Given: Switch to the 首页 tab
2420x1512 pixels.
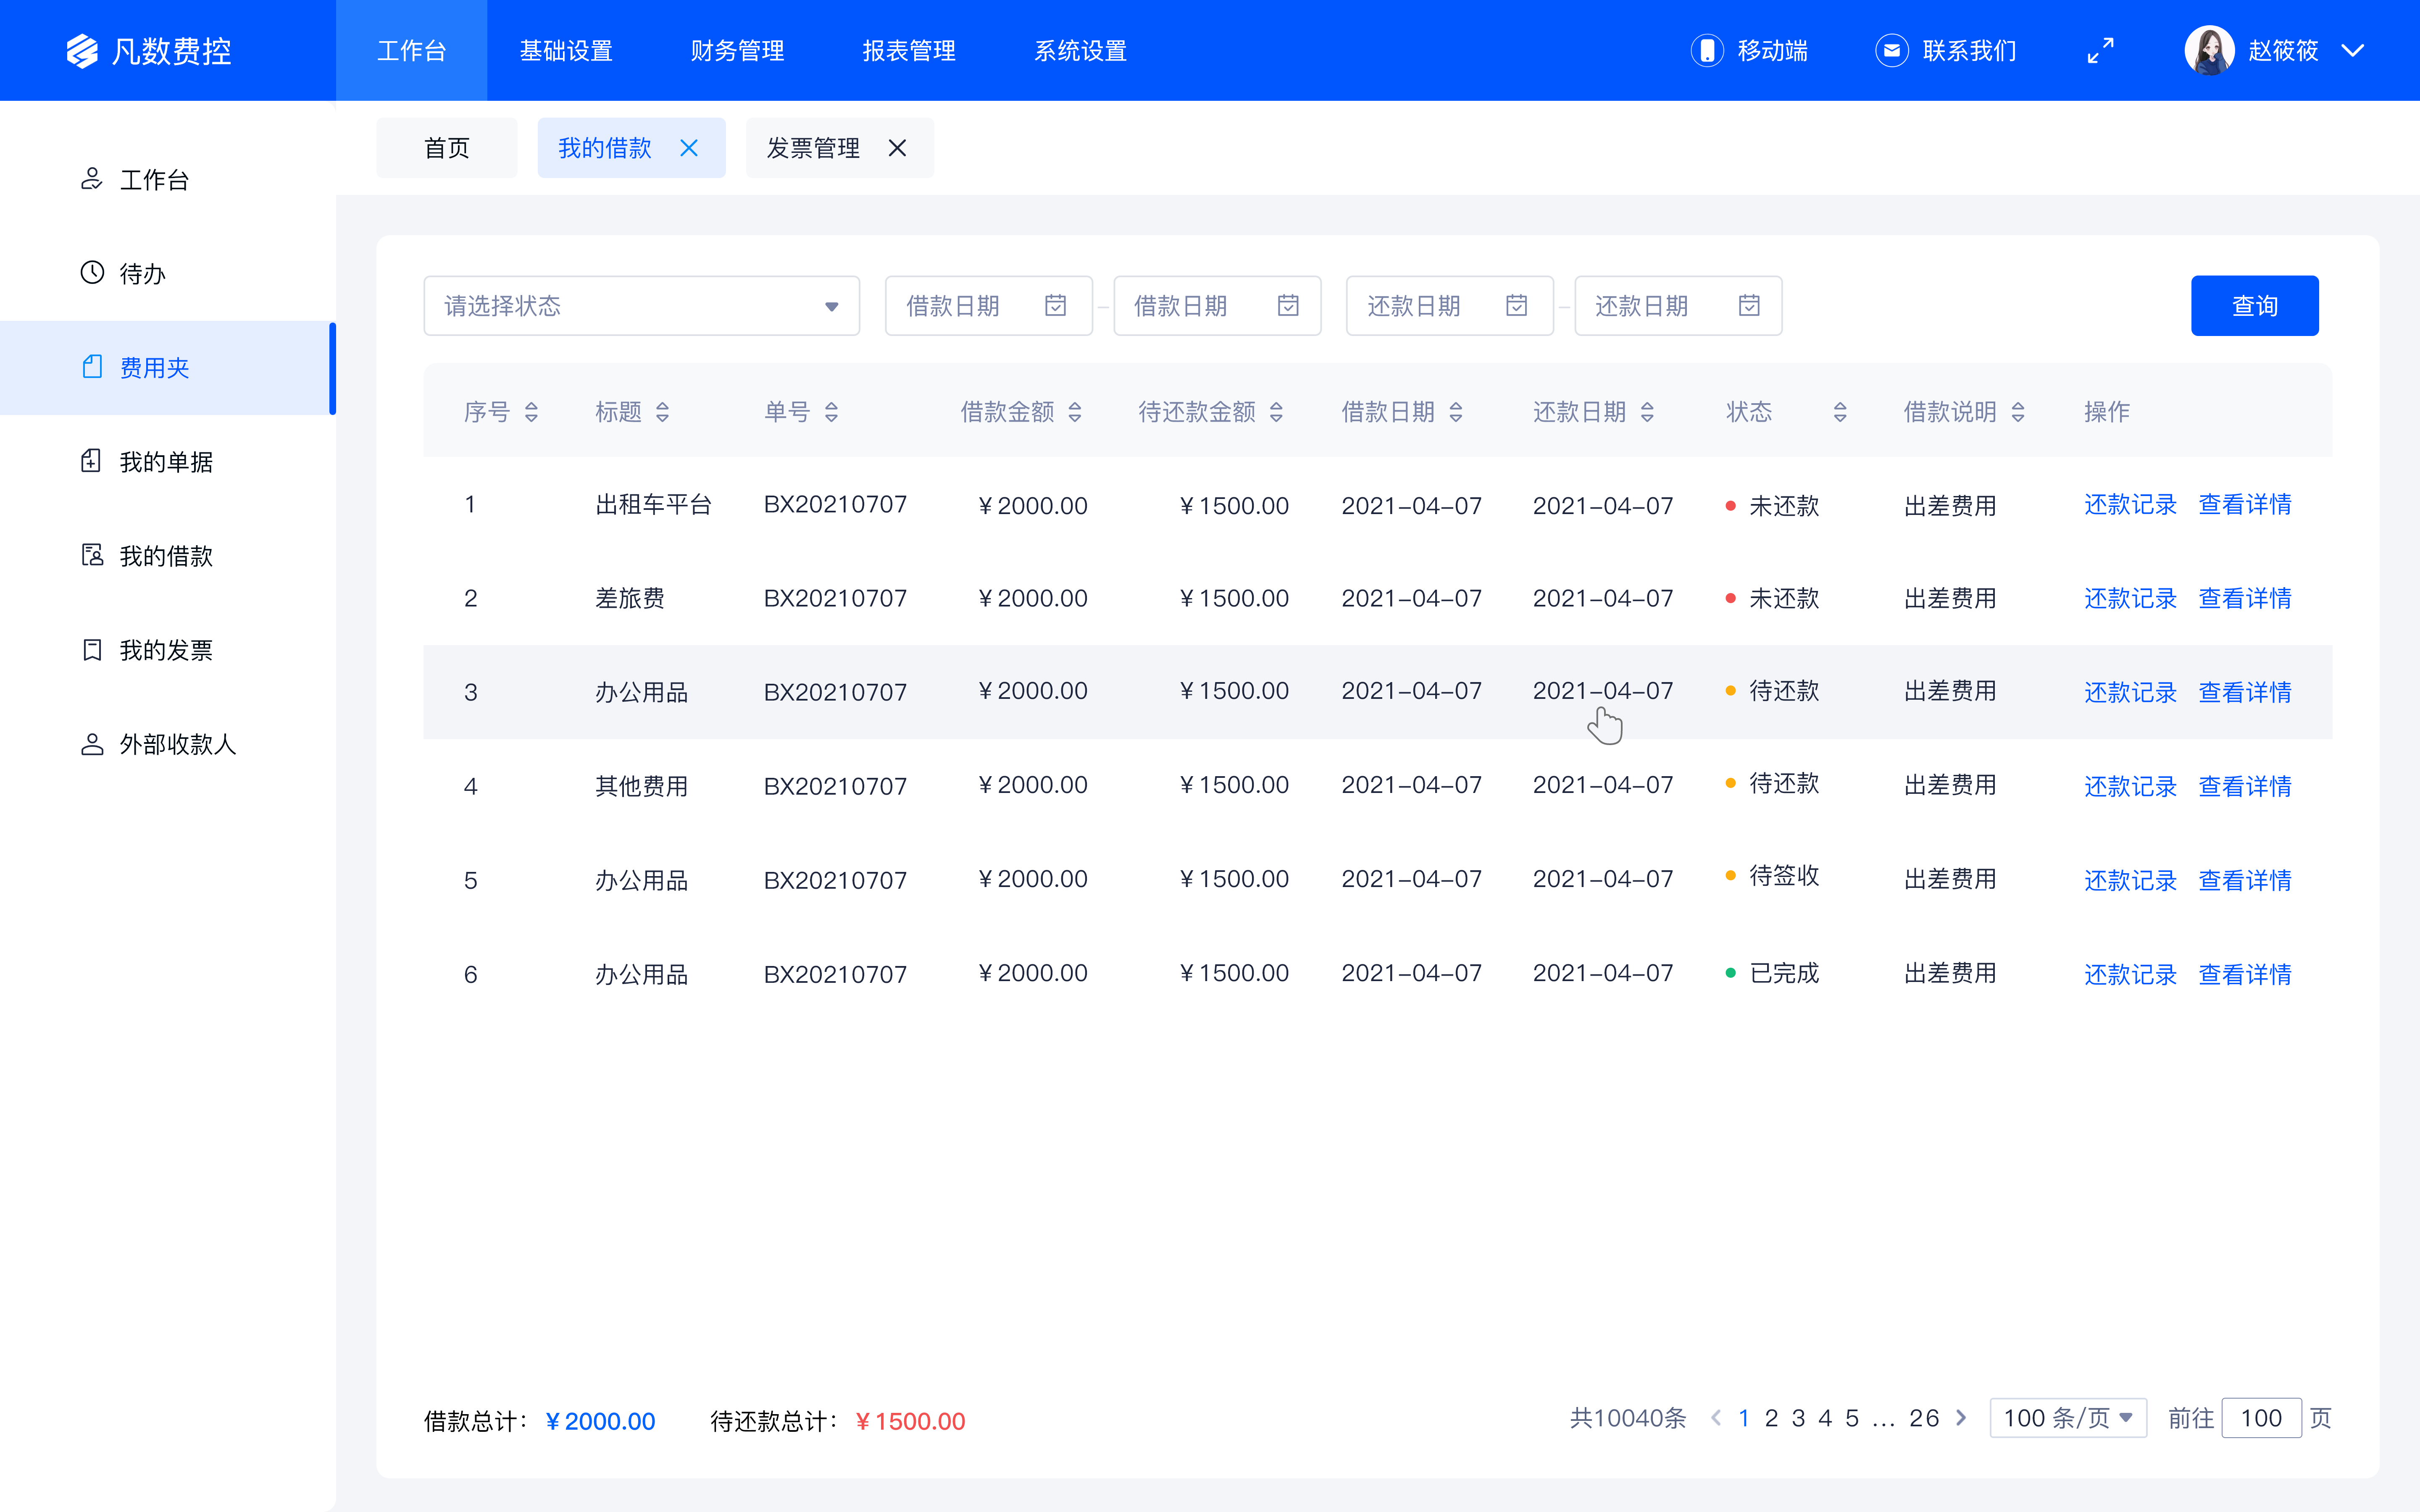Looking at the screenshot, I should [x=447, y=148].
